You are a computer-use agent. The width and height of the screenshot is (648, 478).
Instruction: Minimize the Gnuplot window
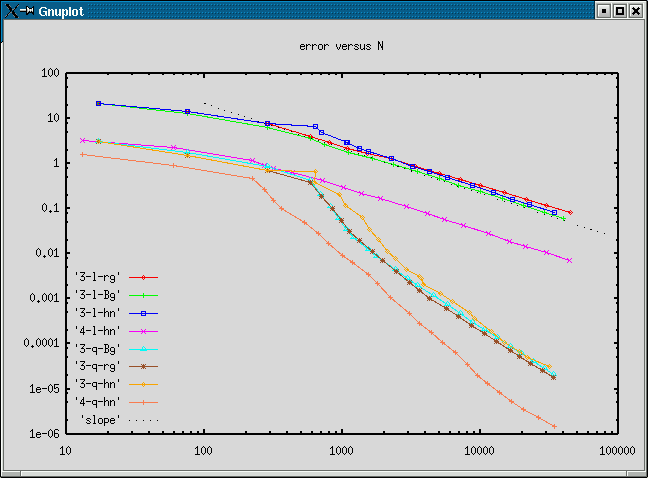click(602, 10)
